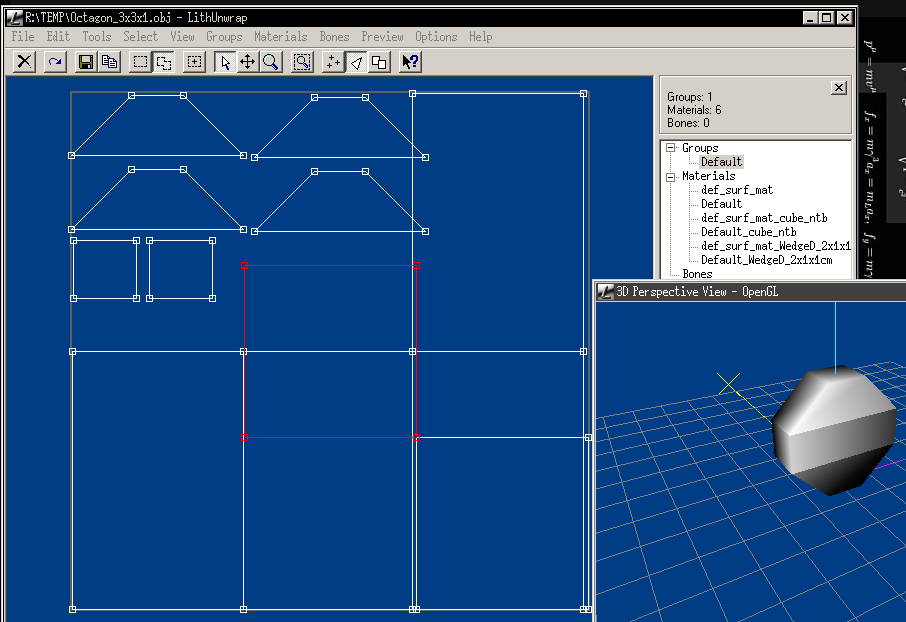Open the Bones menu
906x622 pixels.
[335, 37]
